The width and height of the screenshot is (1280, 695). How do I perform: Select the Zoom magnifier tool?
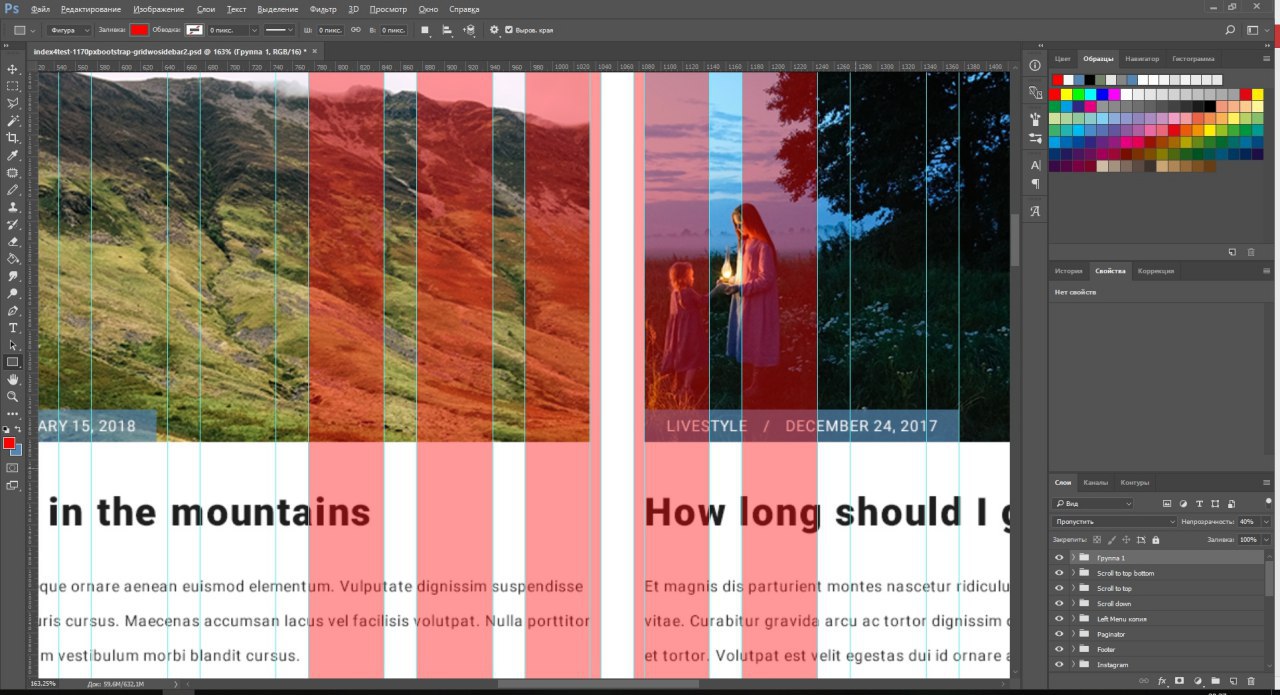(x=13, y=396)
